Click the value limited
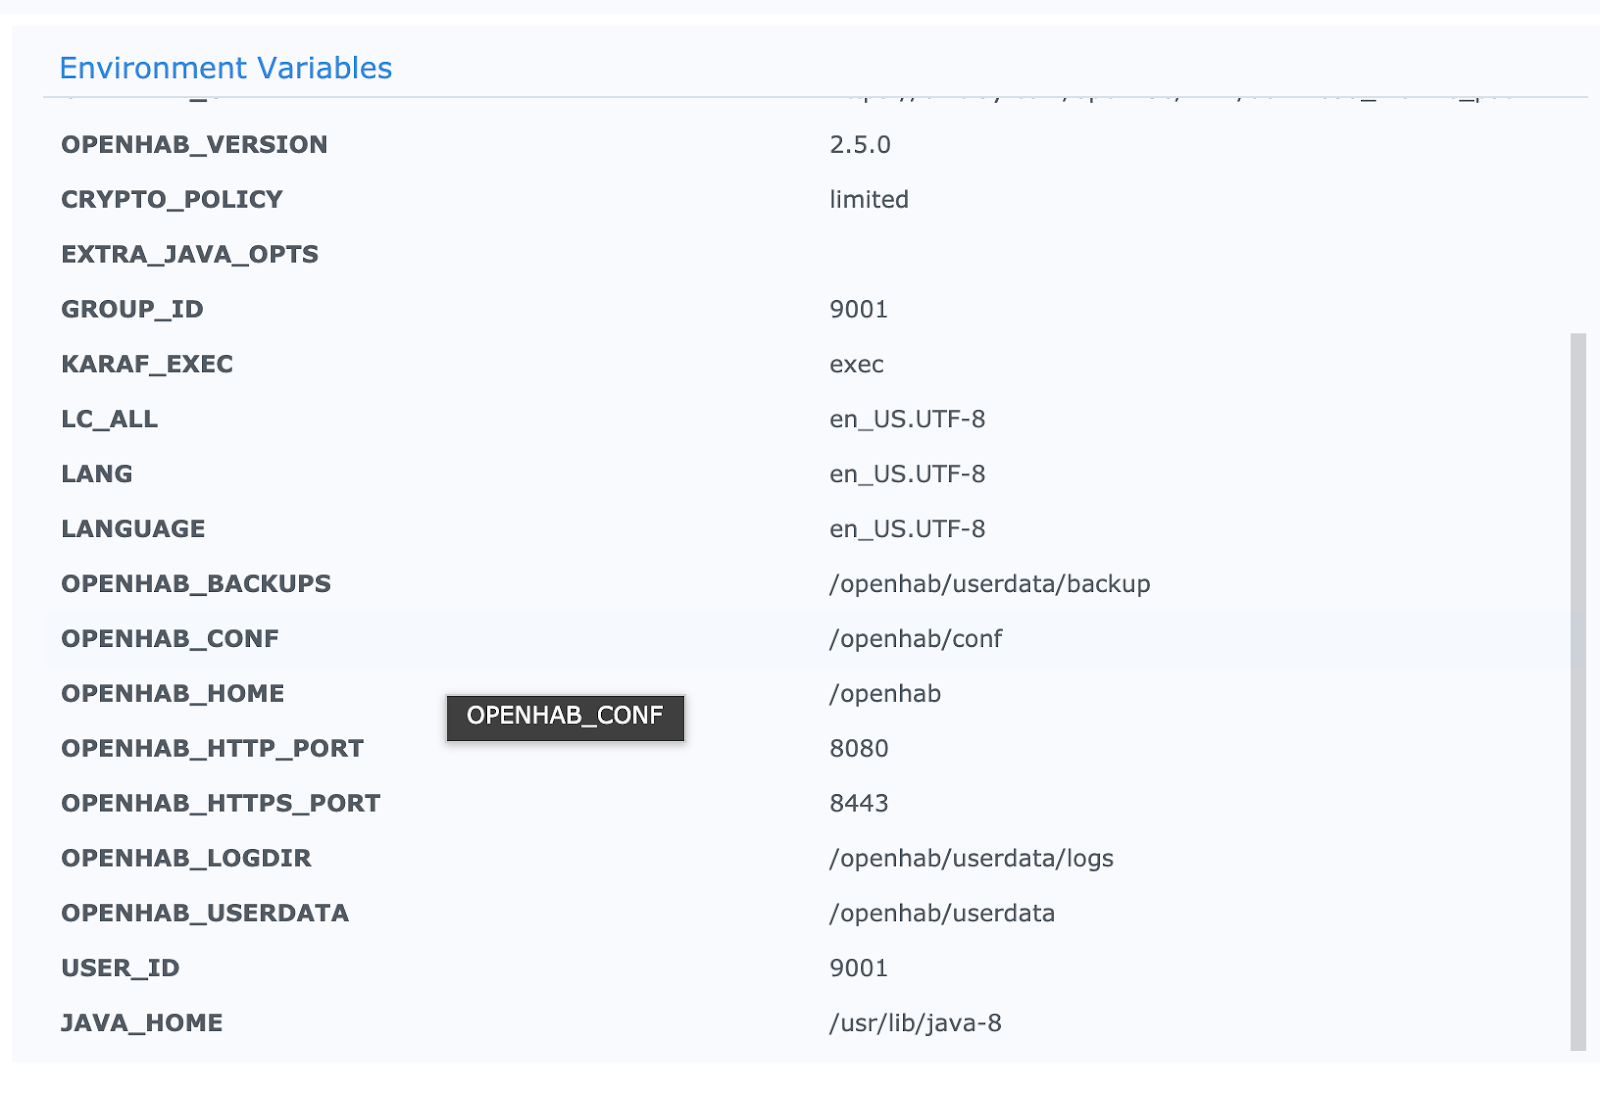 (869, 200)
